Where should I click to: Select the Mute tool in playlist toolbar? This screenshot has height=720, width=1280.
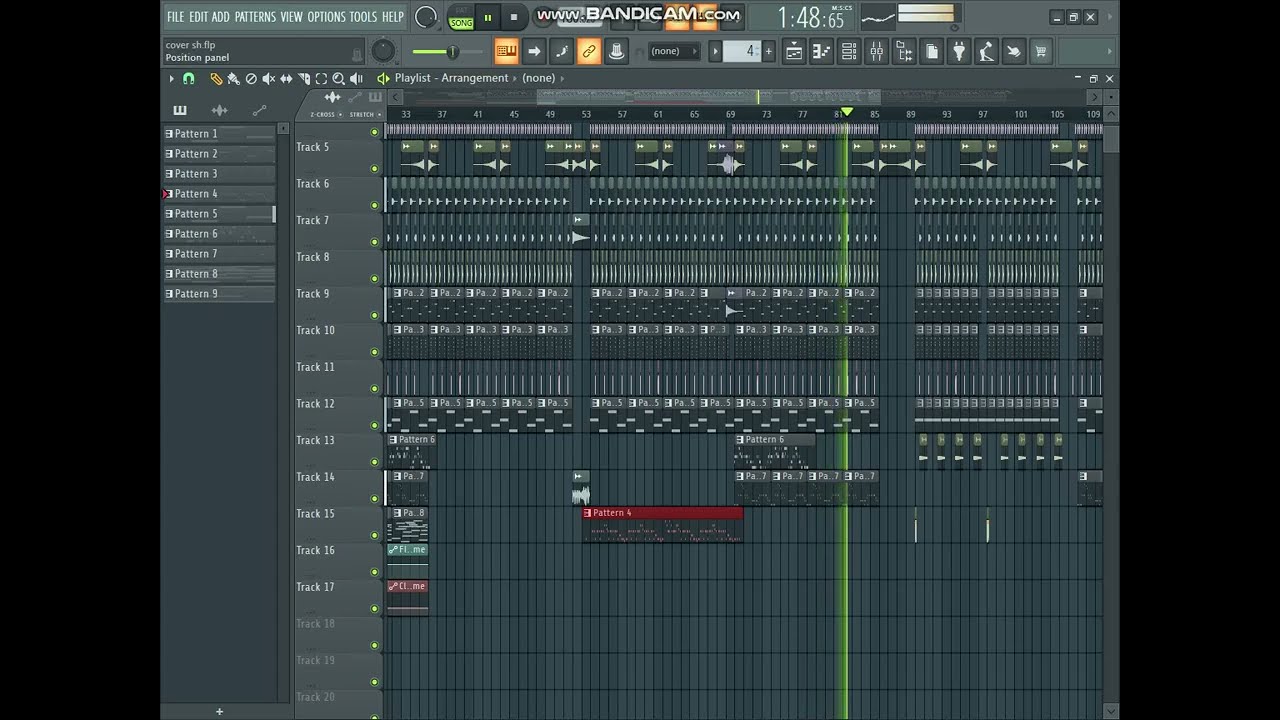[268, 78]
